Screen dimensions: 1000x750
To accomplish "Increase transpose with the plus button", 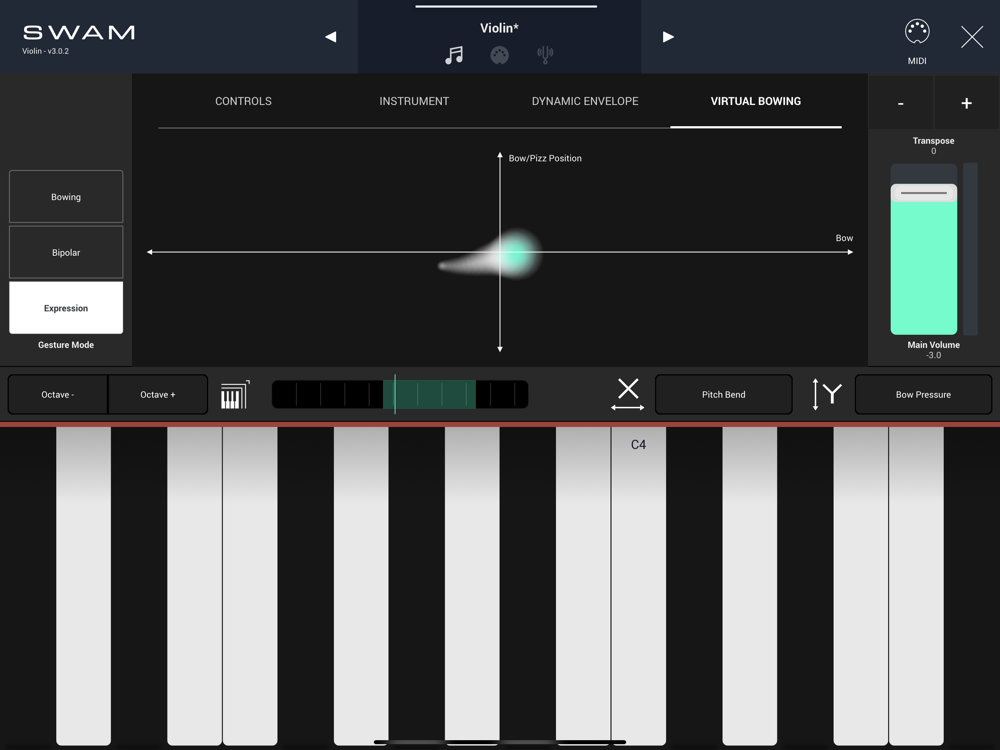I will click(x=966, y=103).
